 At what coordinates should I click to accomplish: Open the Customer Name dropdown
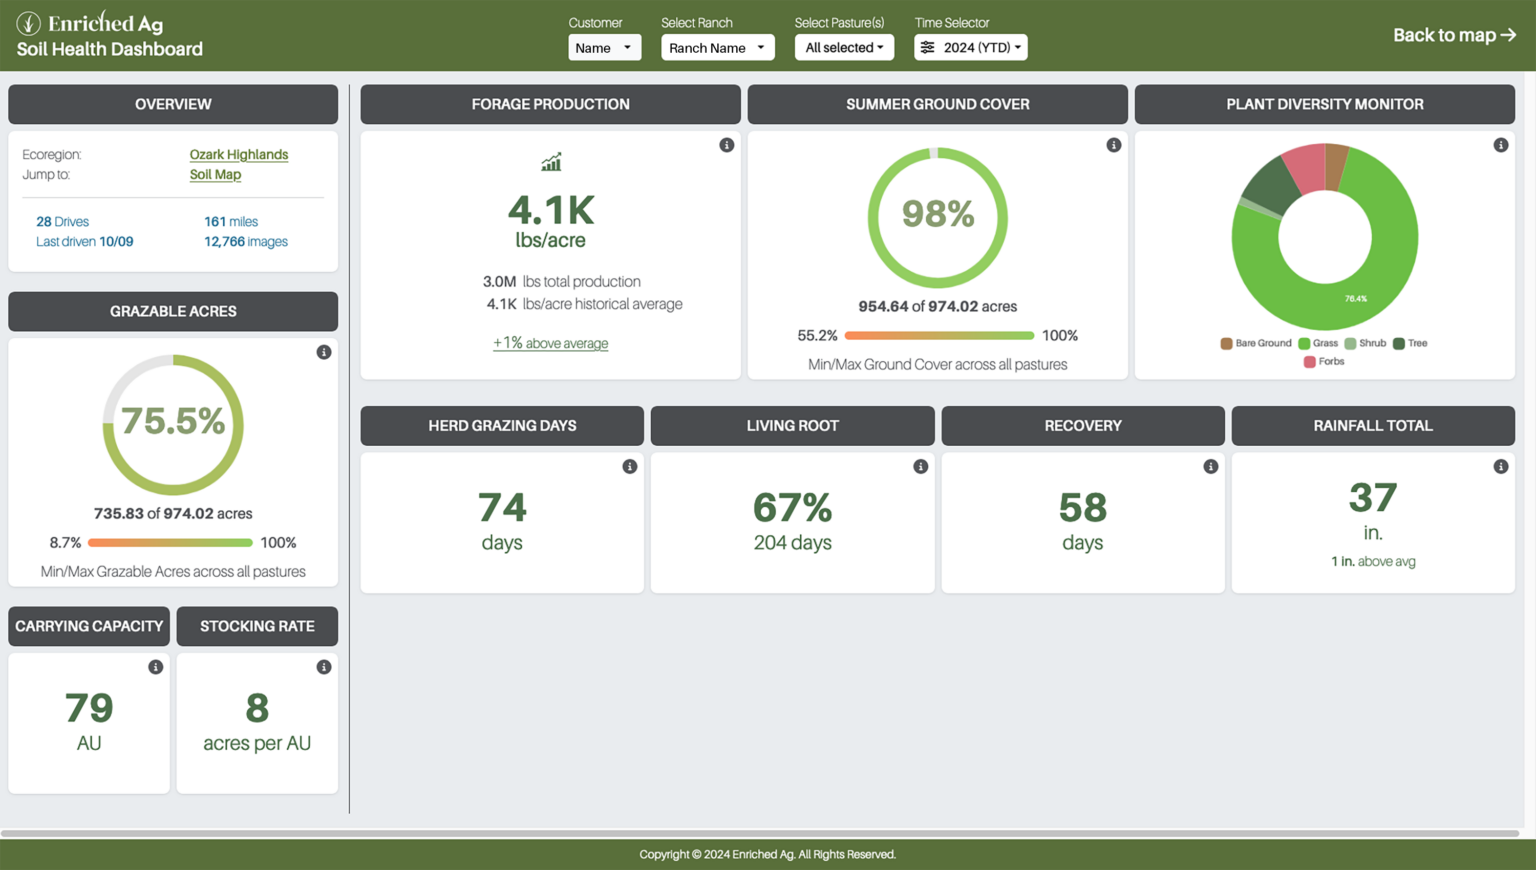pos(604,46)
